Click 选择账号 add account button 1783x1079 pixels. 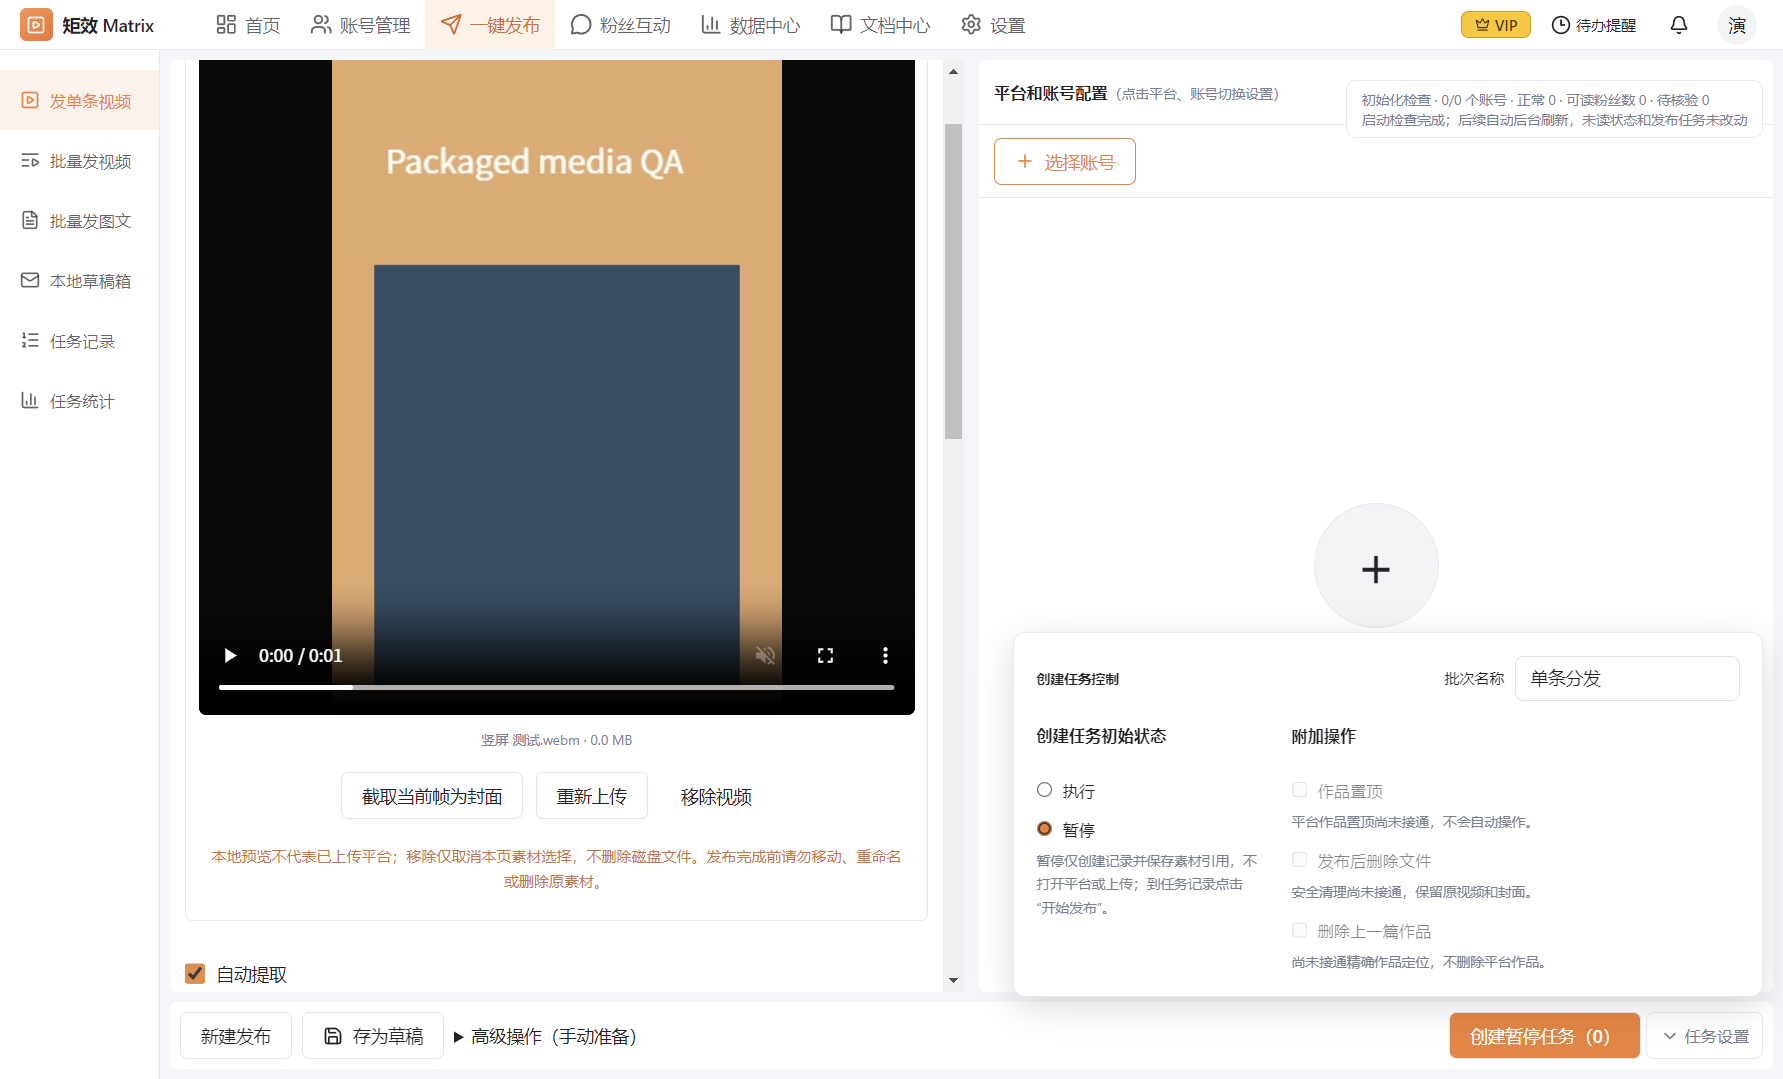point(1065,161)
